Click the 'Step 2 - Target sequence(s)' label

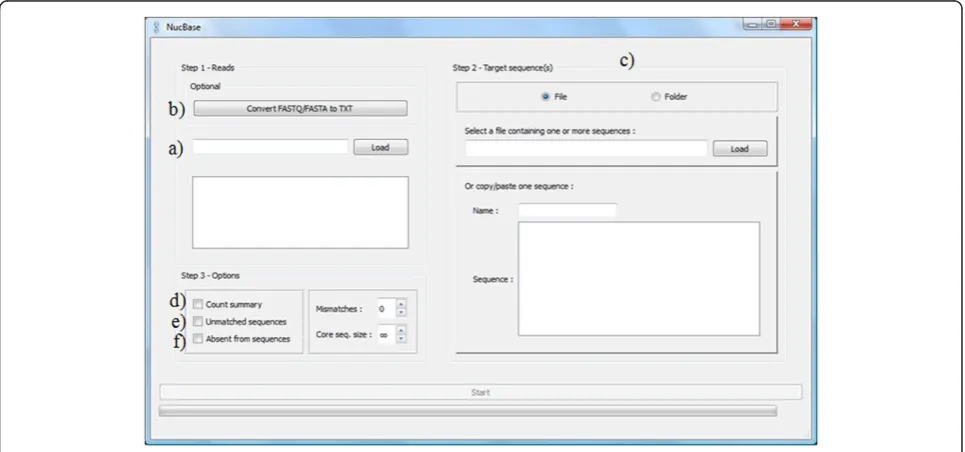click(x=503, y=68)
